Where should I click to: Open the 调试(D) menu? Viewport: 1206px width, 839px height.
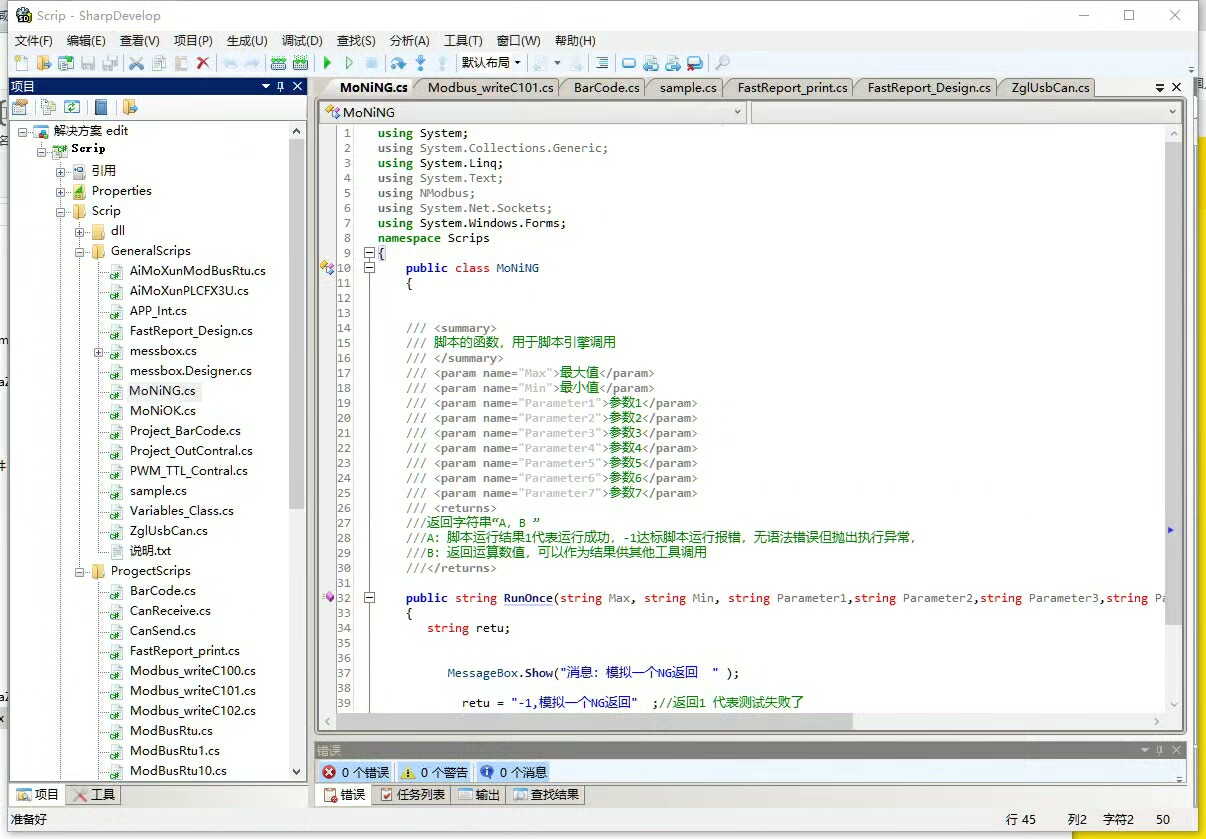click(x=302, y=41)
